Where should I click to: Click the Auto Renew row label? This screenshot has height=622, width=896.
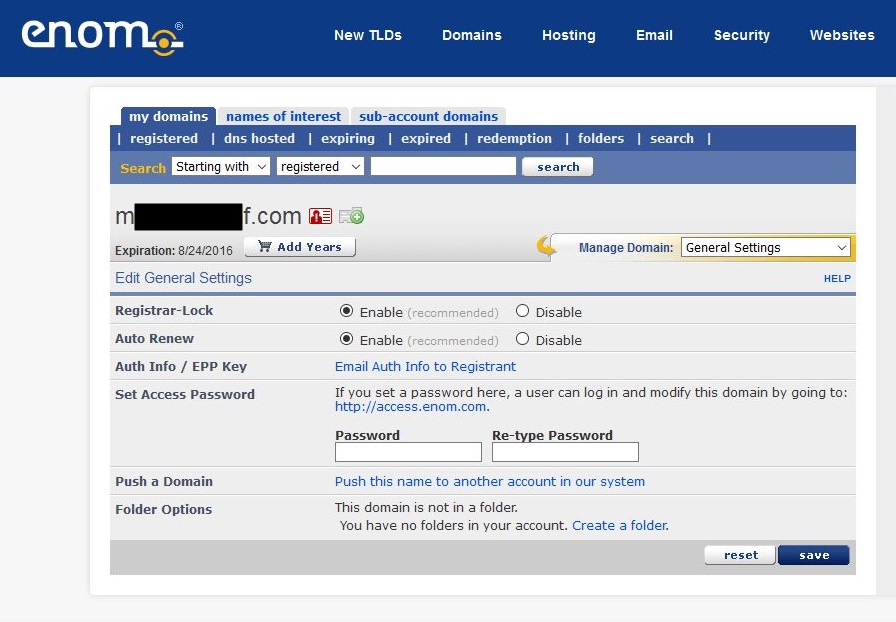click(x=154, y=338)
